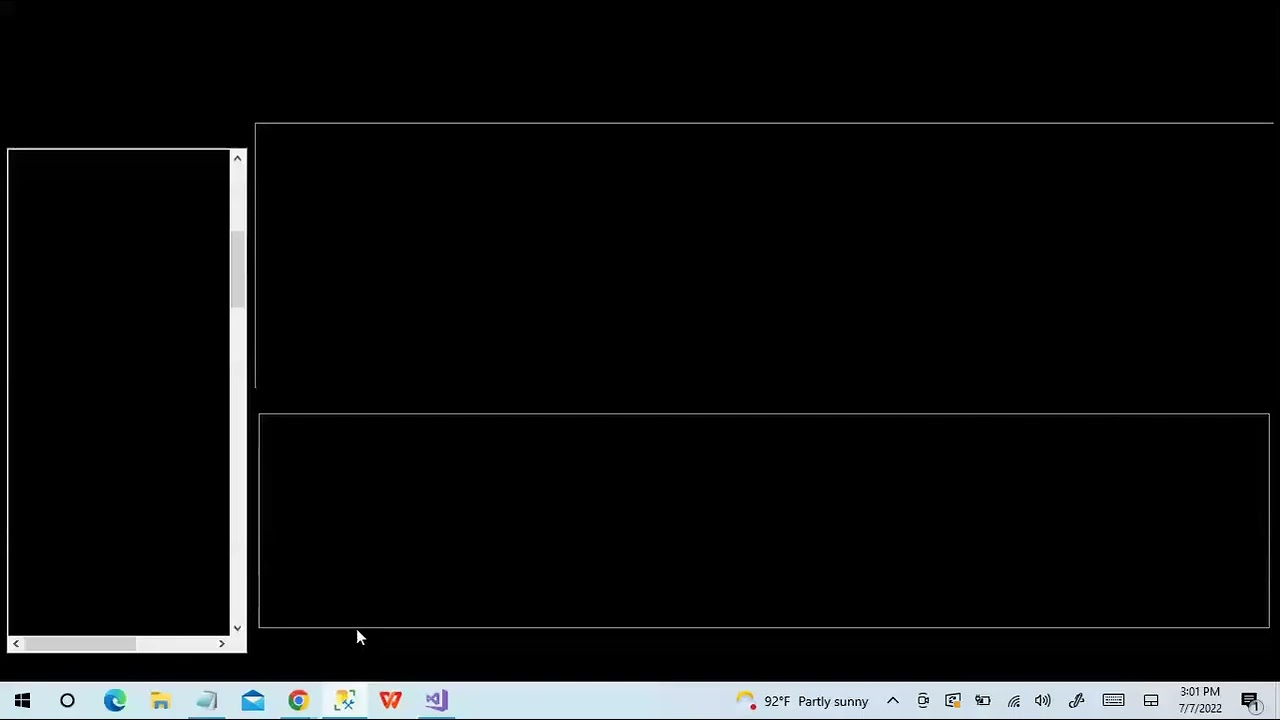Image resolution: width=1280 pixels, height=720 pixels.
Task: Switch to Visual Studio on the taskbar
Action: point(436,701)
